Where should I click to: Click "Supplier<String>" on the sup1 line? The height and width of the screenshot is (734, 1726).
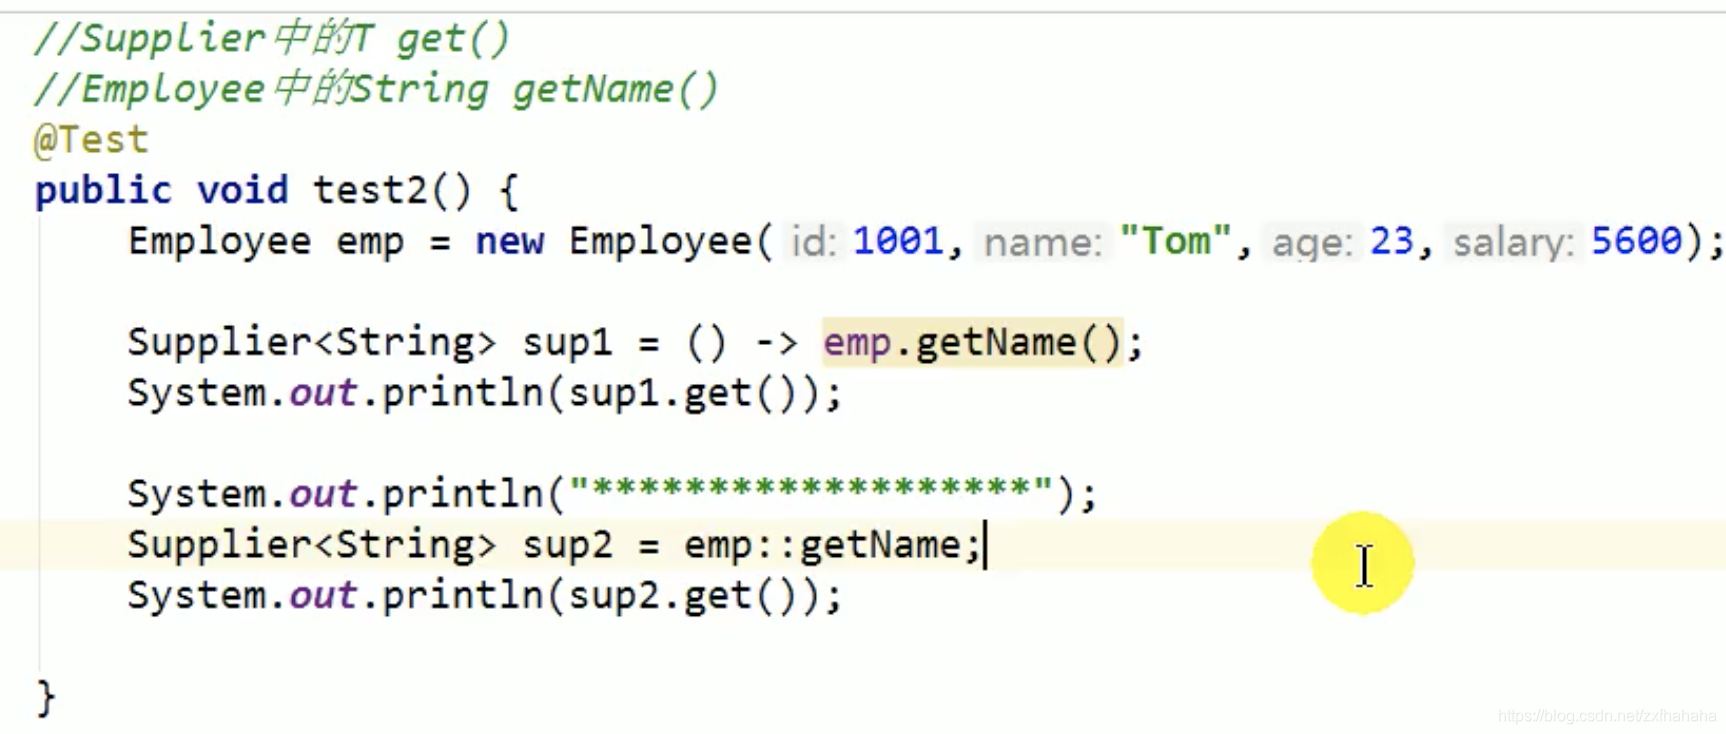312,343
